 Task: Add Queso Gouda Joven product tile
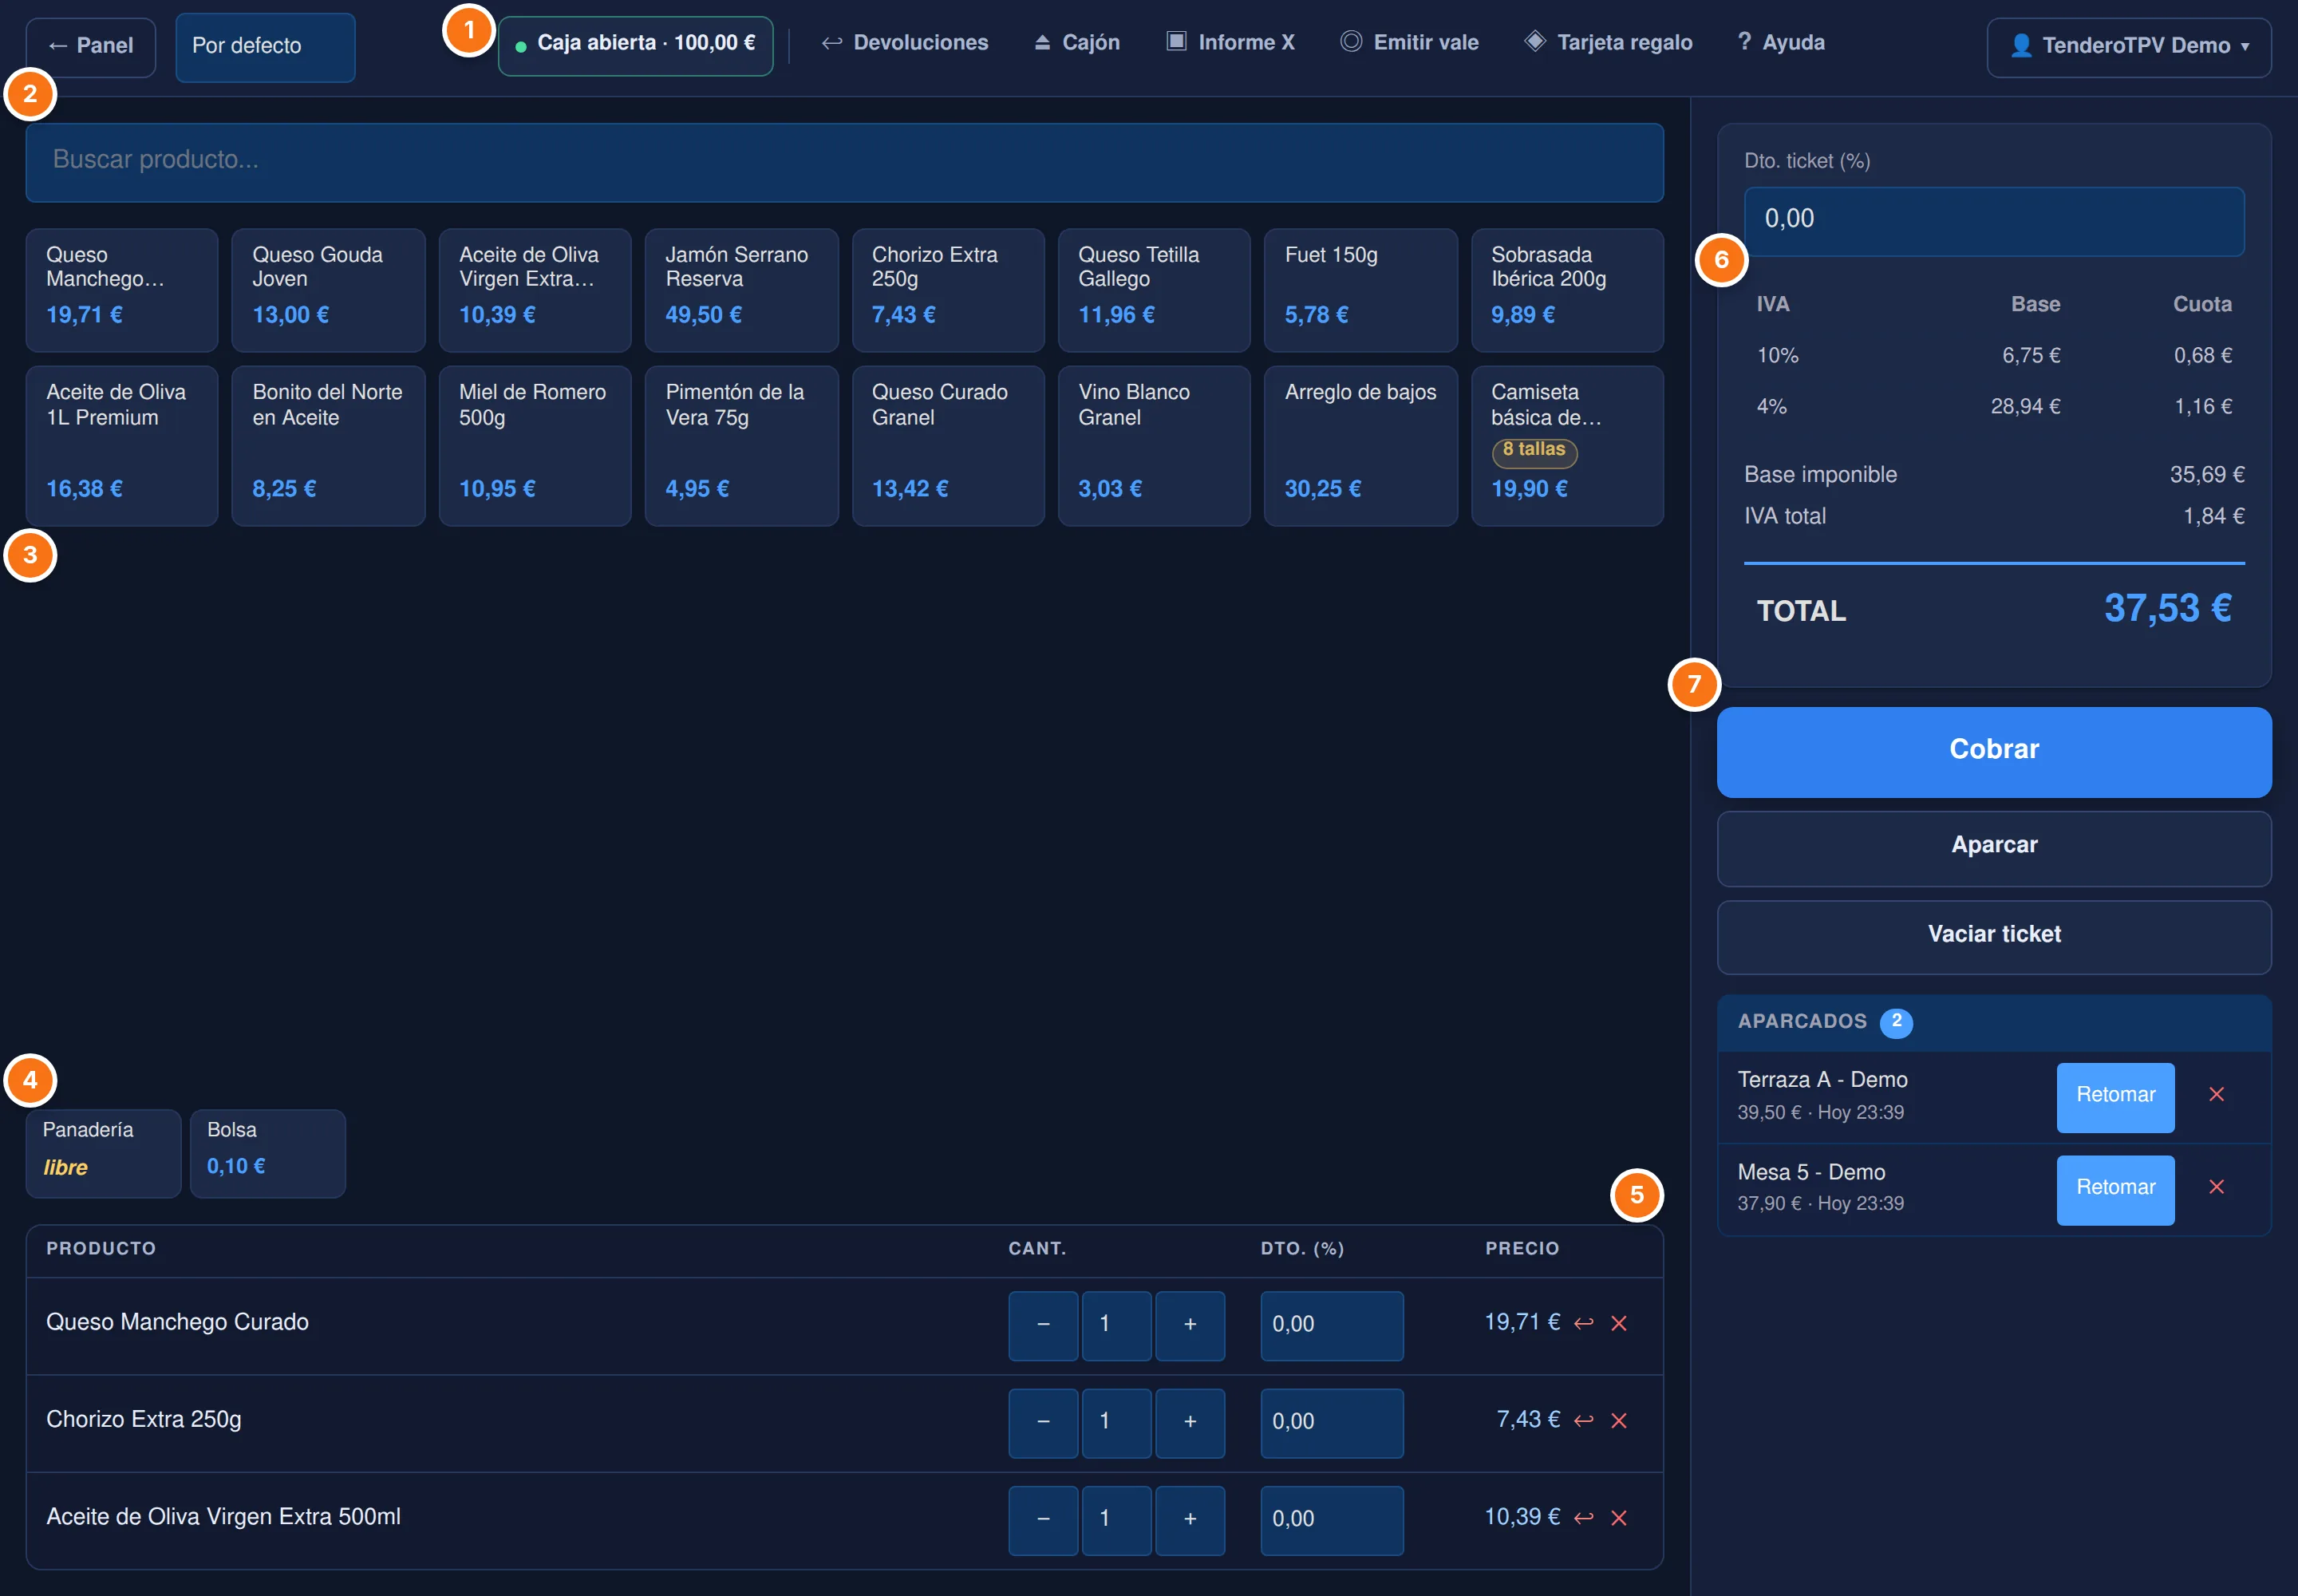point(328,289)
